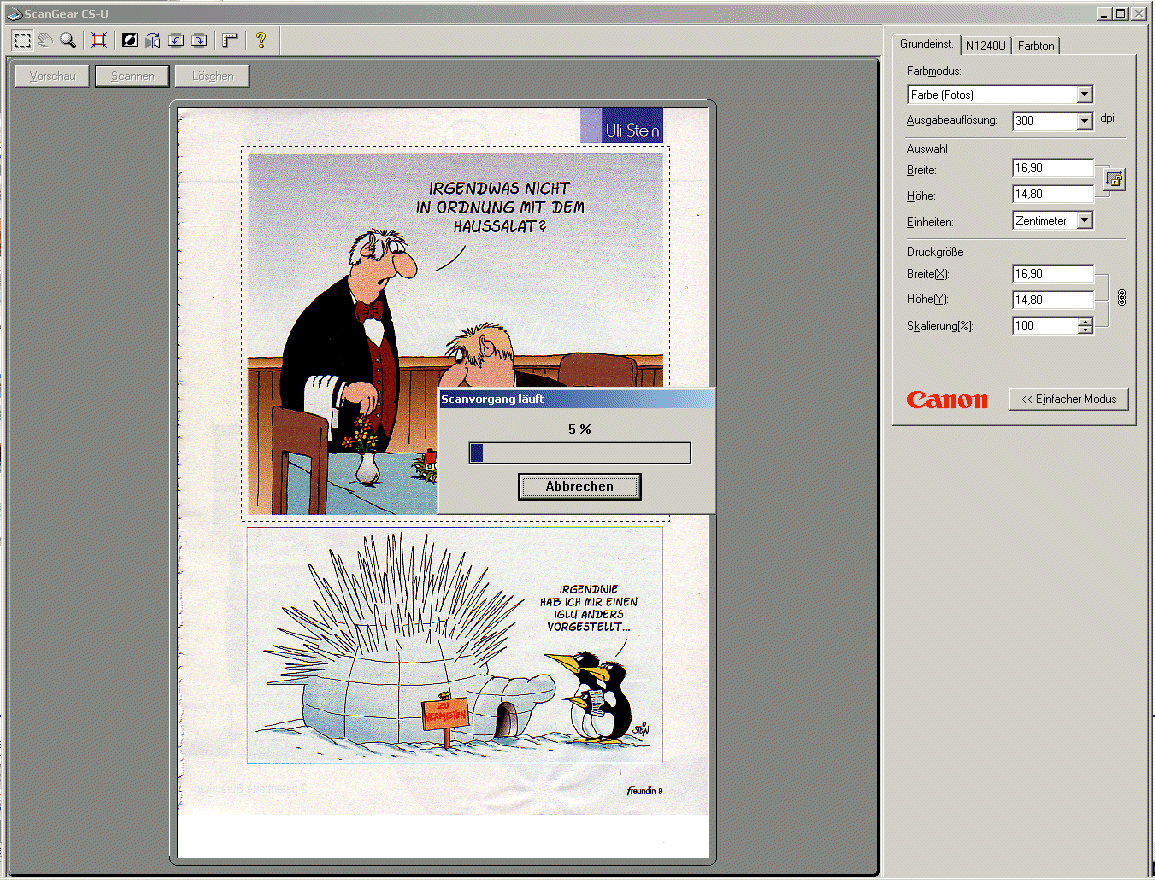Click the Skalierung percentage field
1155x880 pixels.
[x=1045, y=325]
